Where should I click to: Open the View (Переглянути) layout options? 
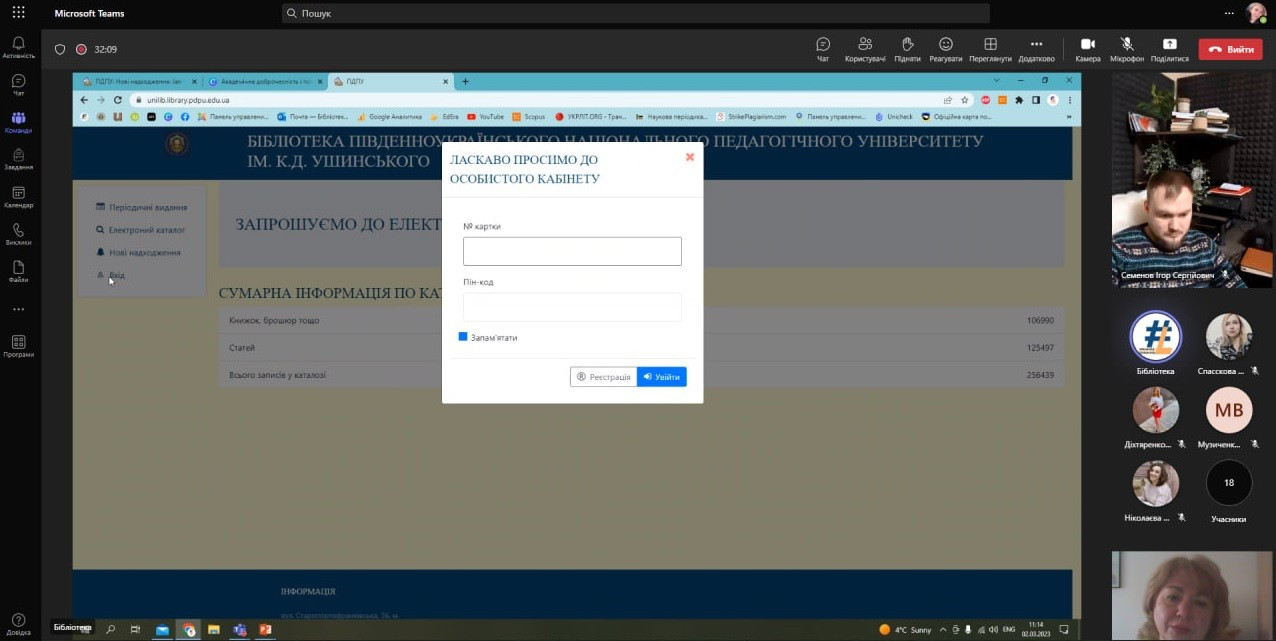coord(990,49)
